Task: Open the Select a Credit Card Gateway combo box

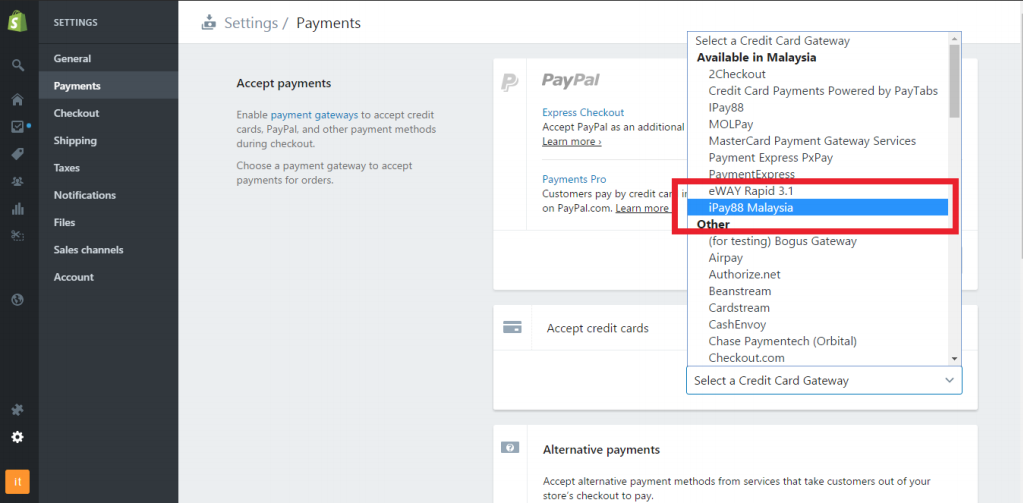Action: click(x=824, y=380)
